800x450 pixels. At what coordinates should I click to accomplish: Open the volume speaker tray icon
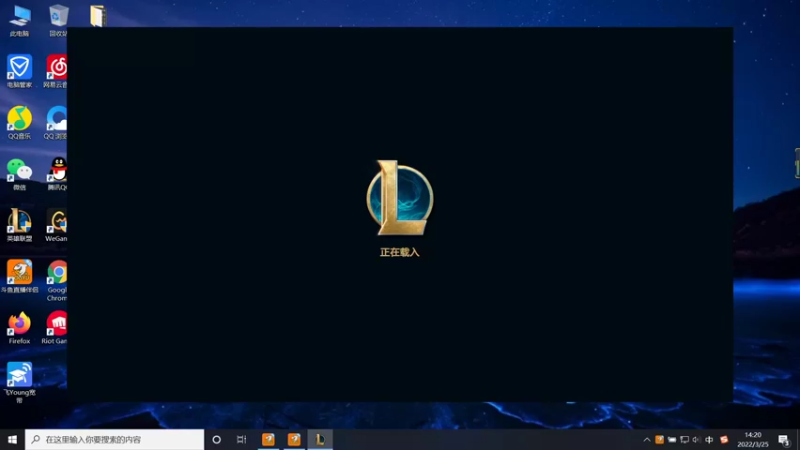click(x=696, y=439)
